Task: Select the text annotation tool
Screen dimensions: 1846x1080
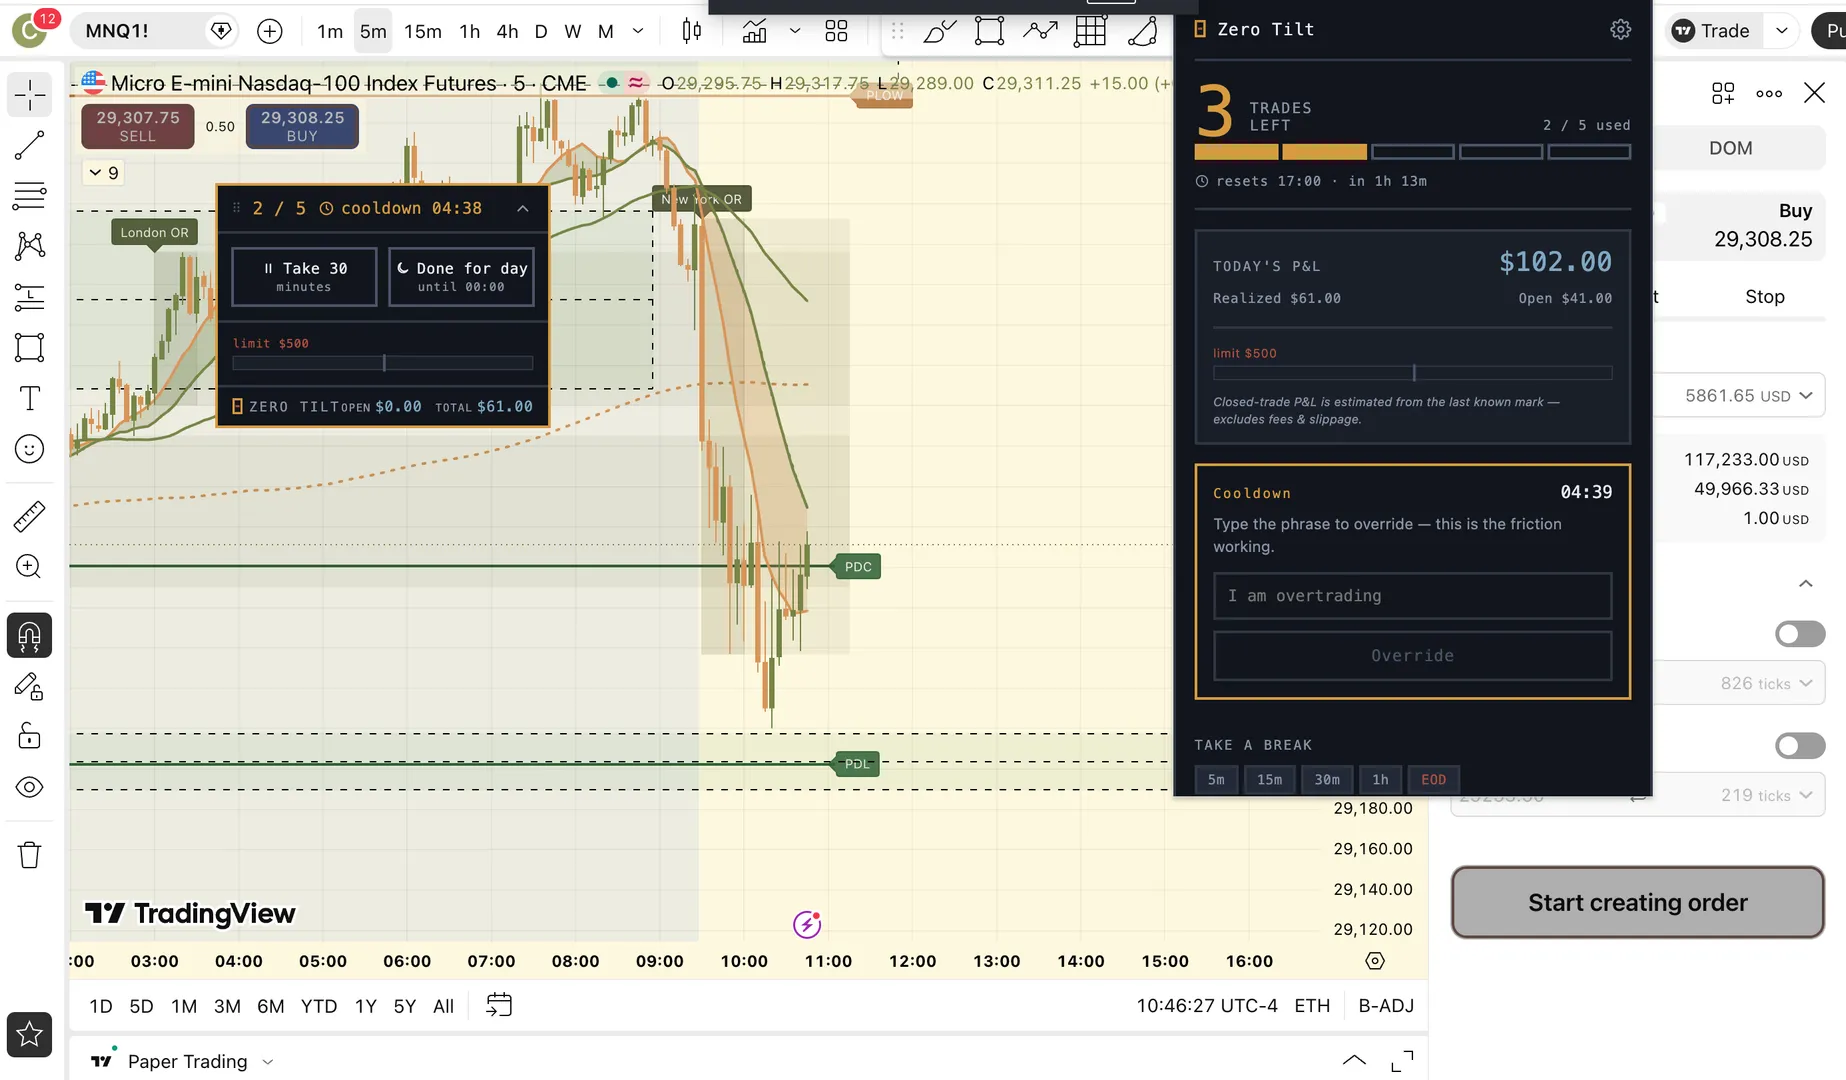Action: (29, 398)
